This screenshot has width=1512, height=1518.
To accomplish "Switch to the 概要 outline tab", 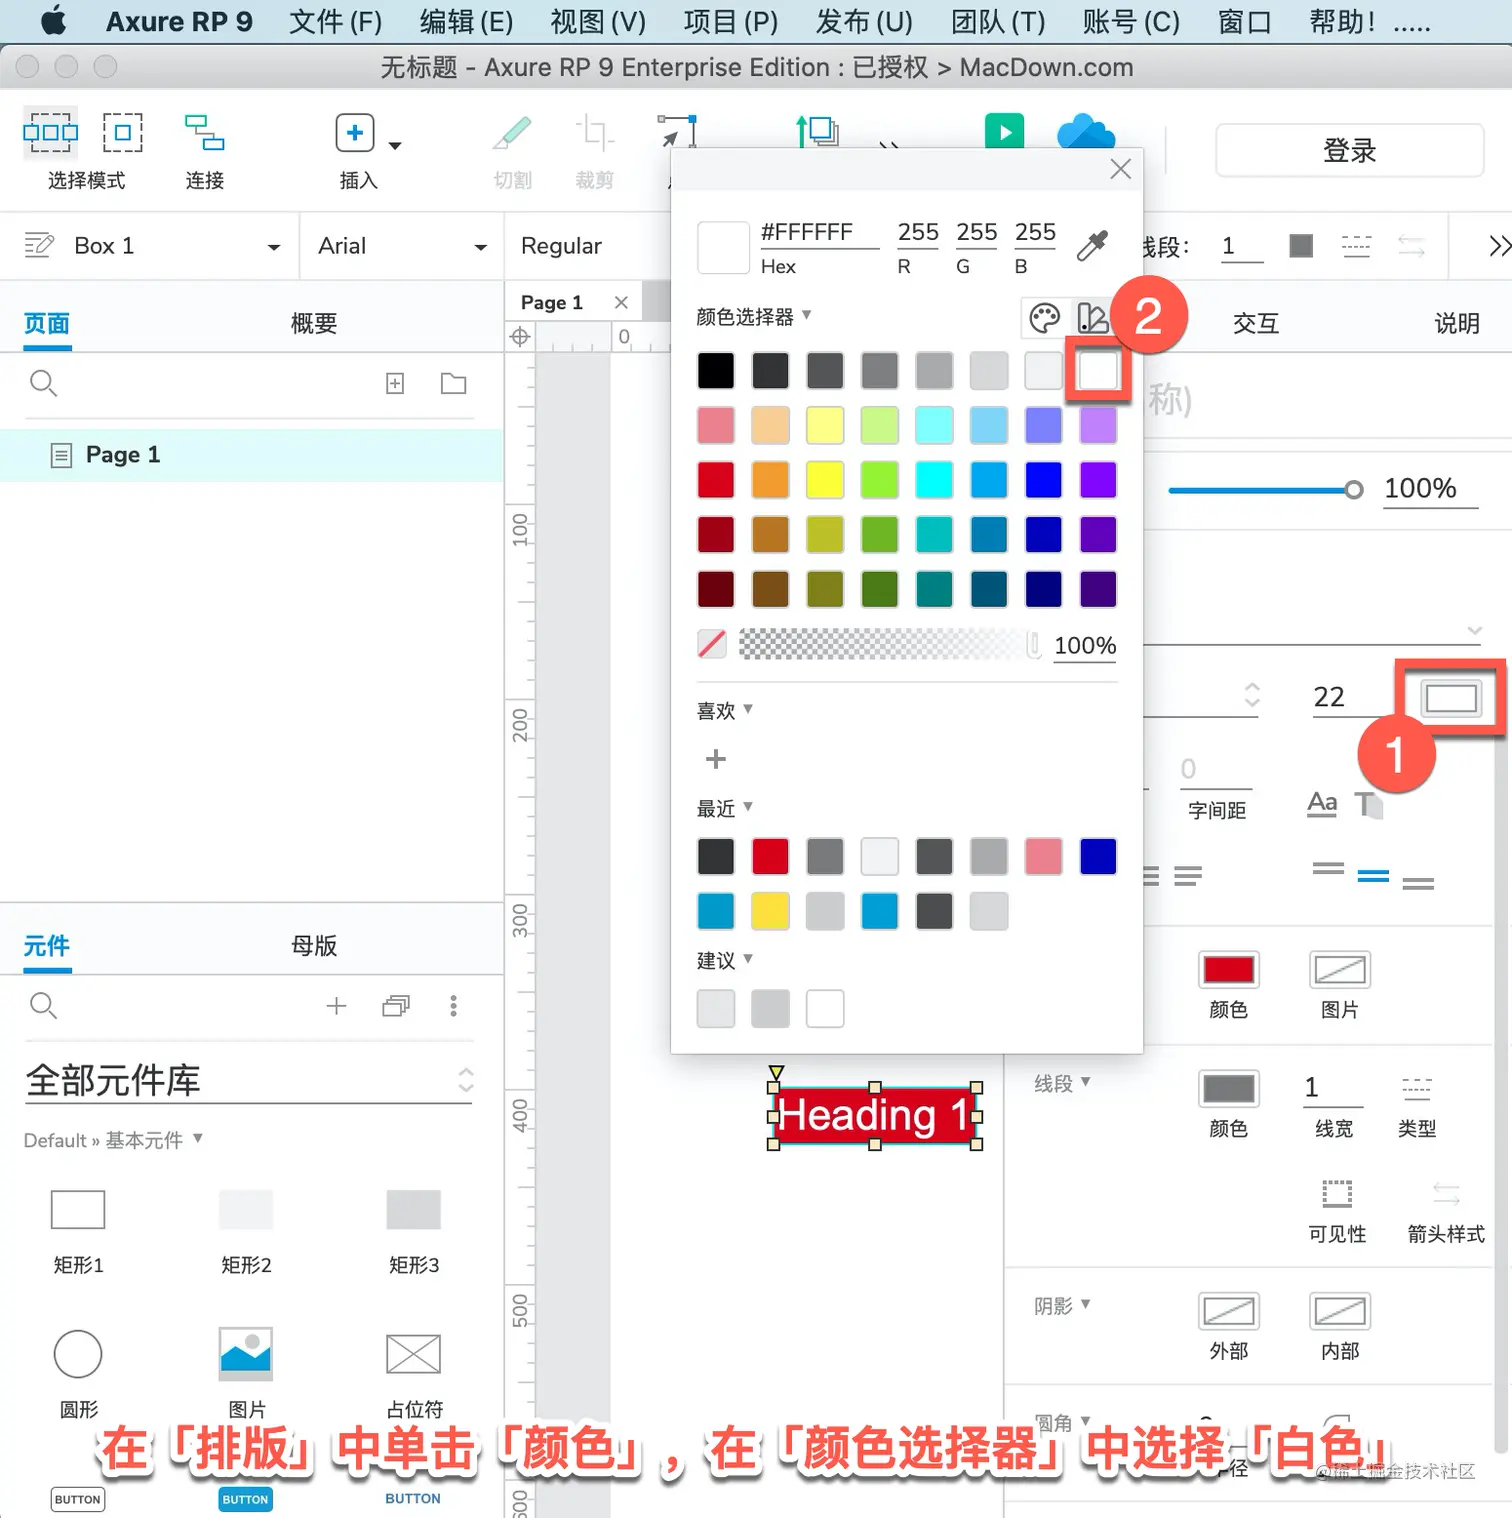I will click(314, 324).
